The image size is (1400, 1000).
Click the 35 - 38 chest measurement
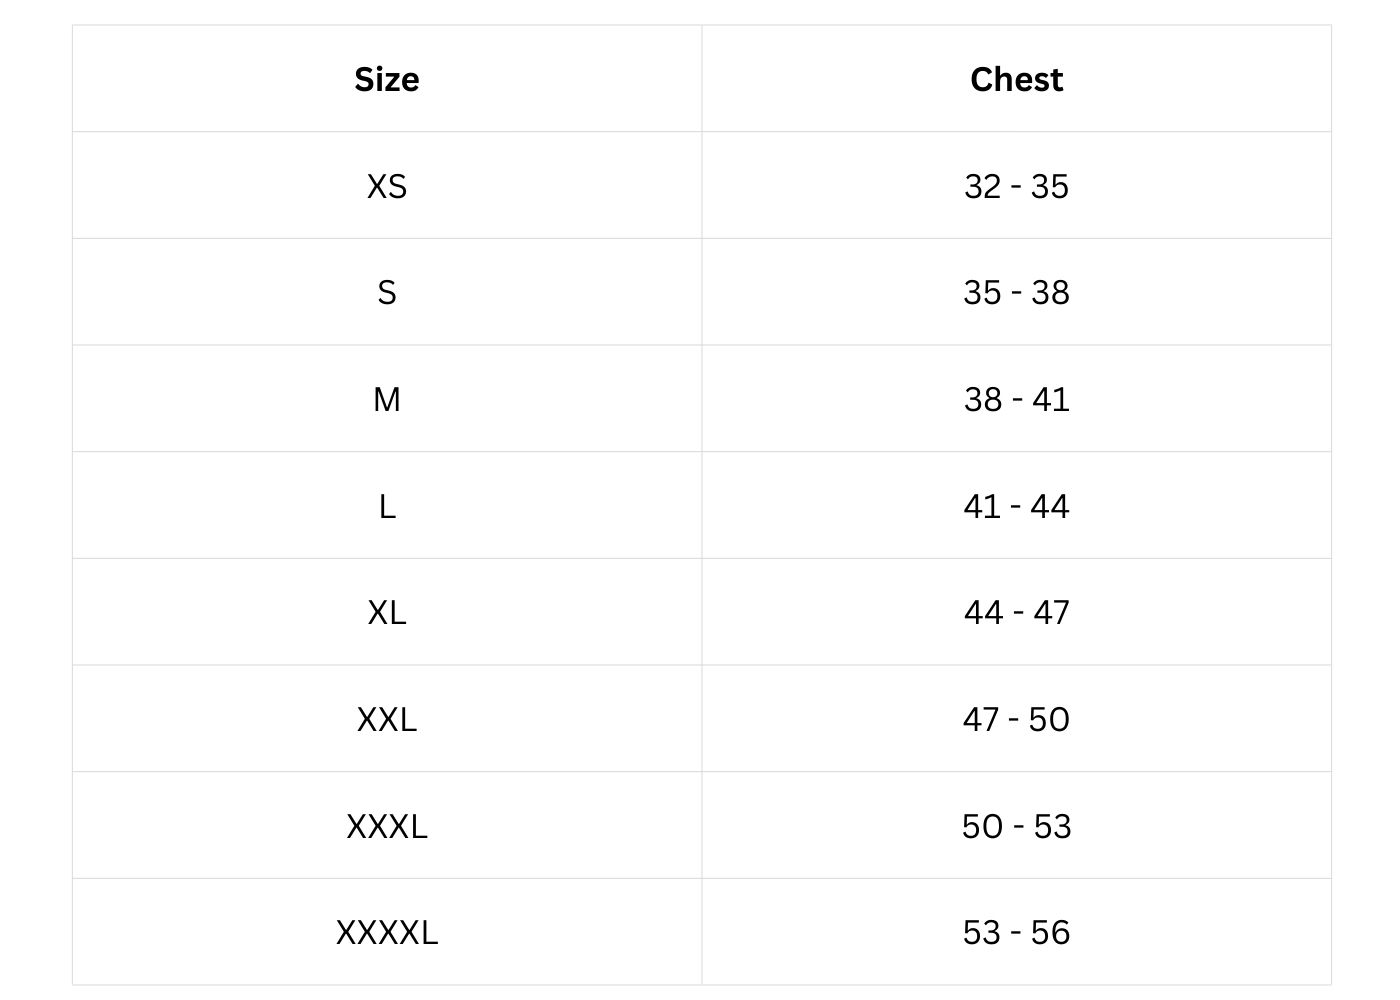(x=1016, y=292)
